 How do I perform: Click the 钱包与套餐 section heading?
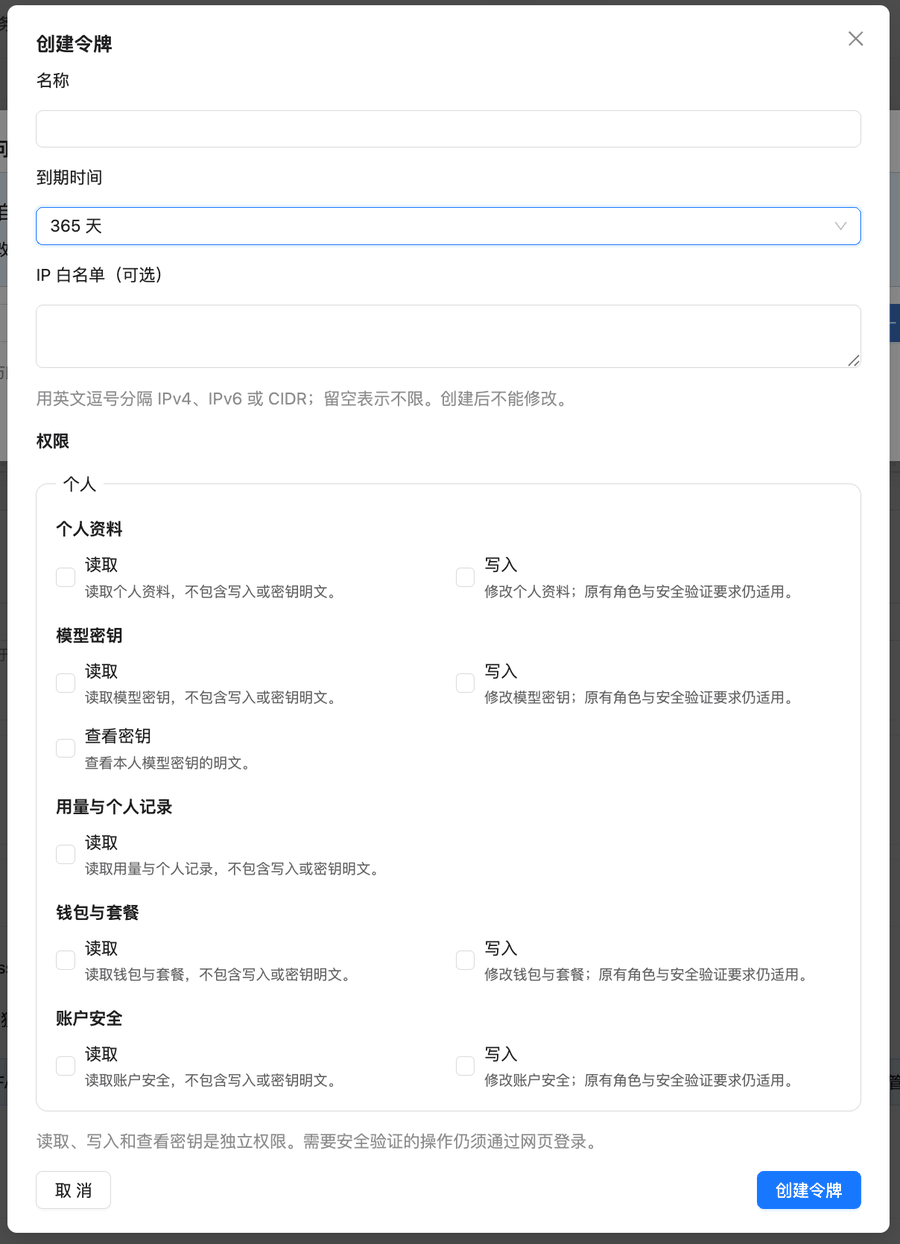click(x=97, y=912)
